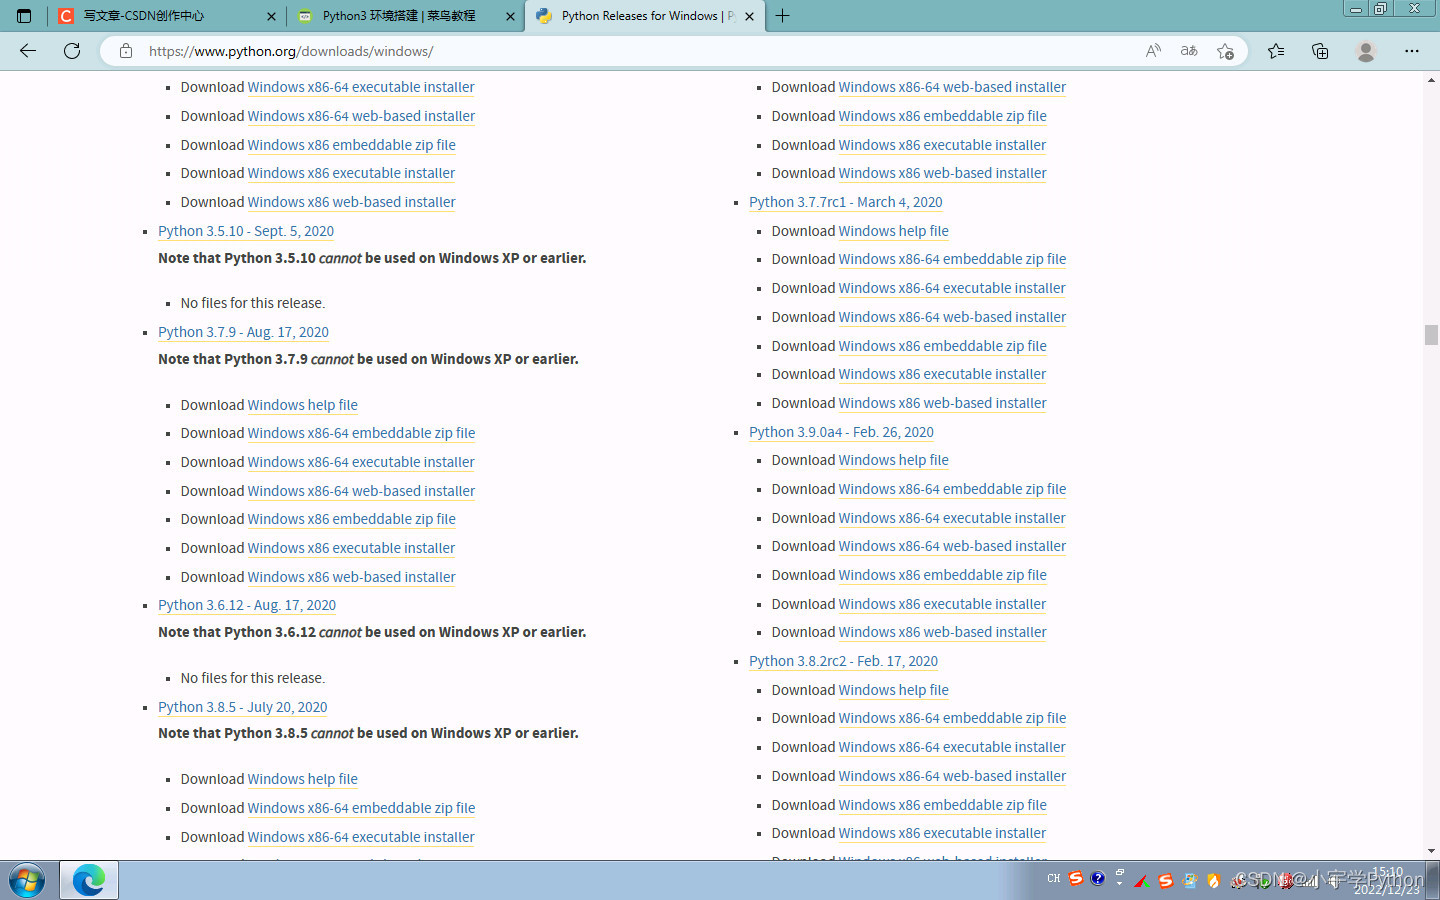
Task: Download Windows help file for Python 3.7.7rc1
Action: coord(894,231)
